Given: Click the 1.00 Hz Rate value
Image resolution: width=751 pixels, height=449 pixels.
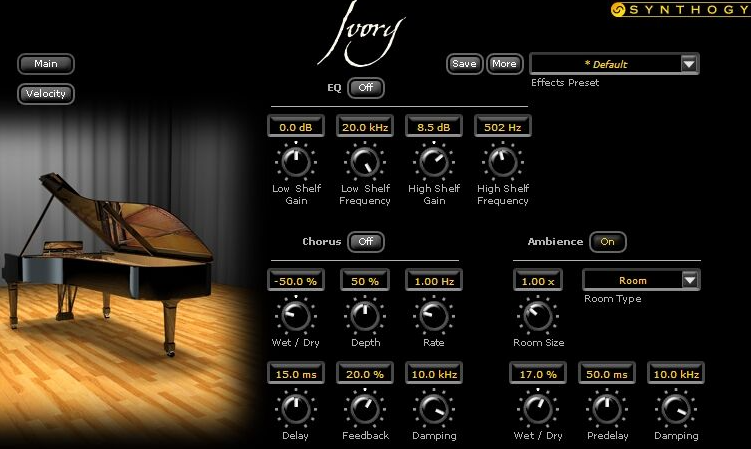Looking at the screenshot, I should click(434, 281).
